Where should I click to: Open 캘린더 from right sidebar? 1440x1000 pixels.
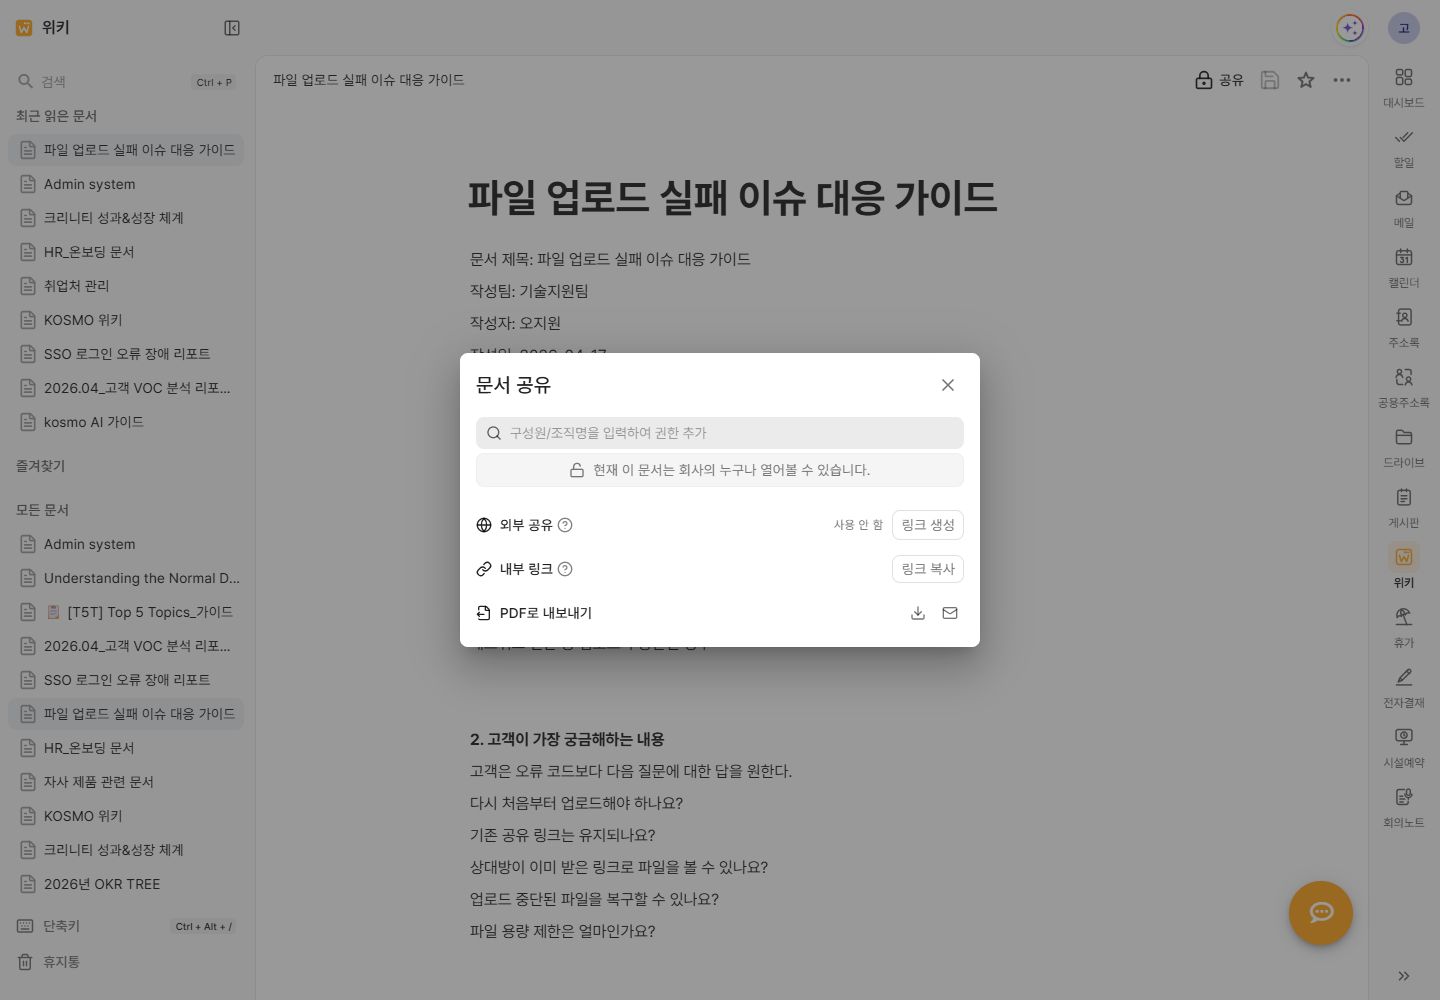click(x=1404, y=267)
